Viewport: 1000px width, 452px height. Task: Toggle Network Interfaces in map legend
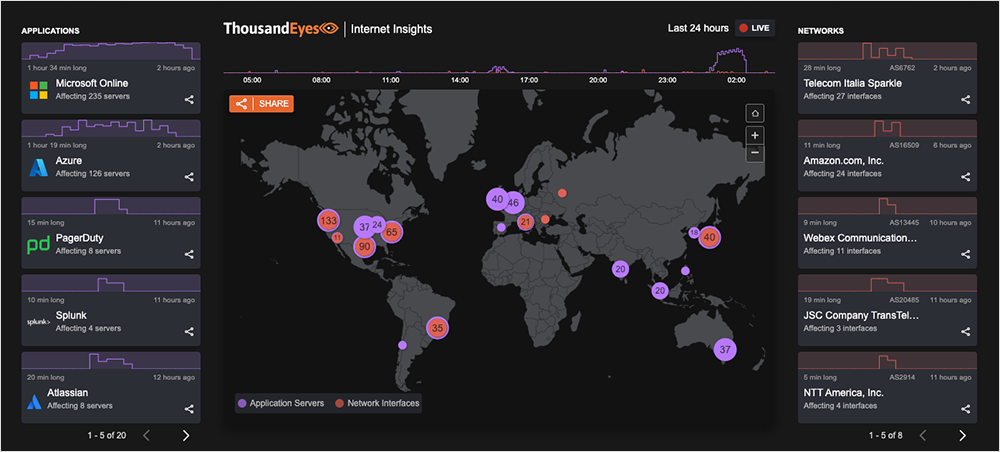(378, 403)
